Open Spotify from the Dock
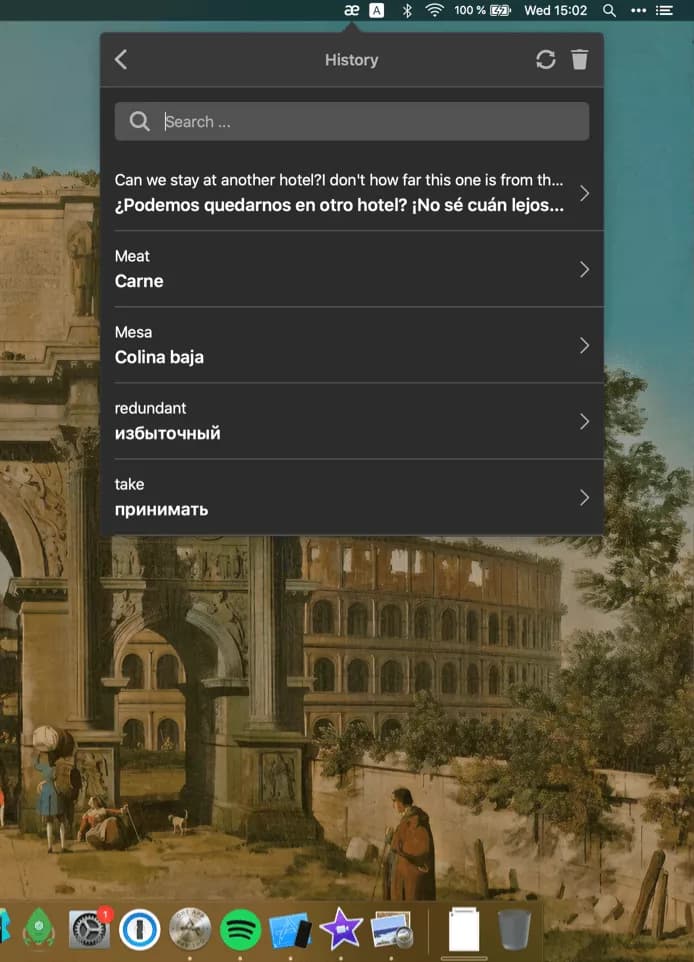The image size is (694, 962). pyautogui.click(x=240, y=929)
